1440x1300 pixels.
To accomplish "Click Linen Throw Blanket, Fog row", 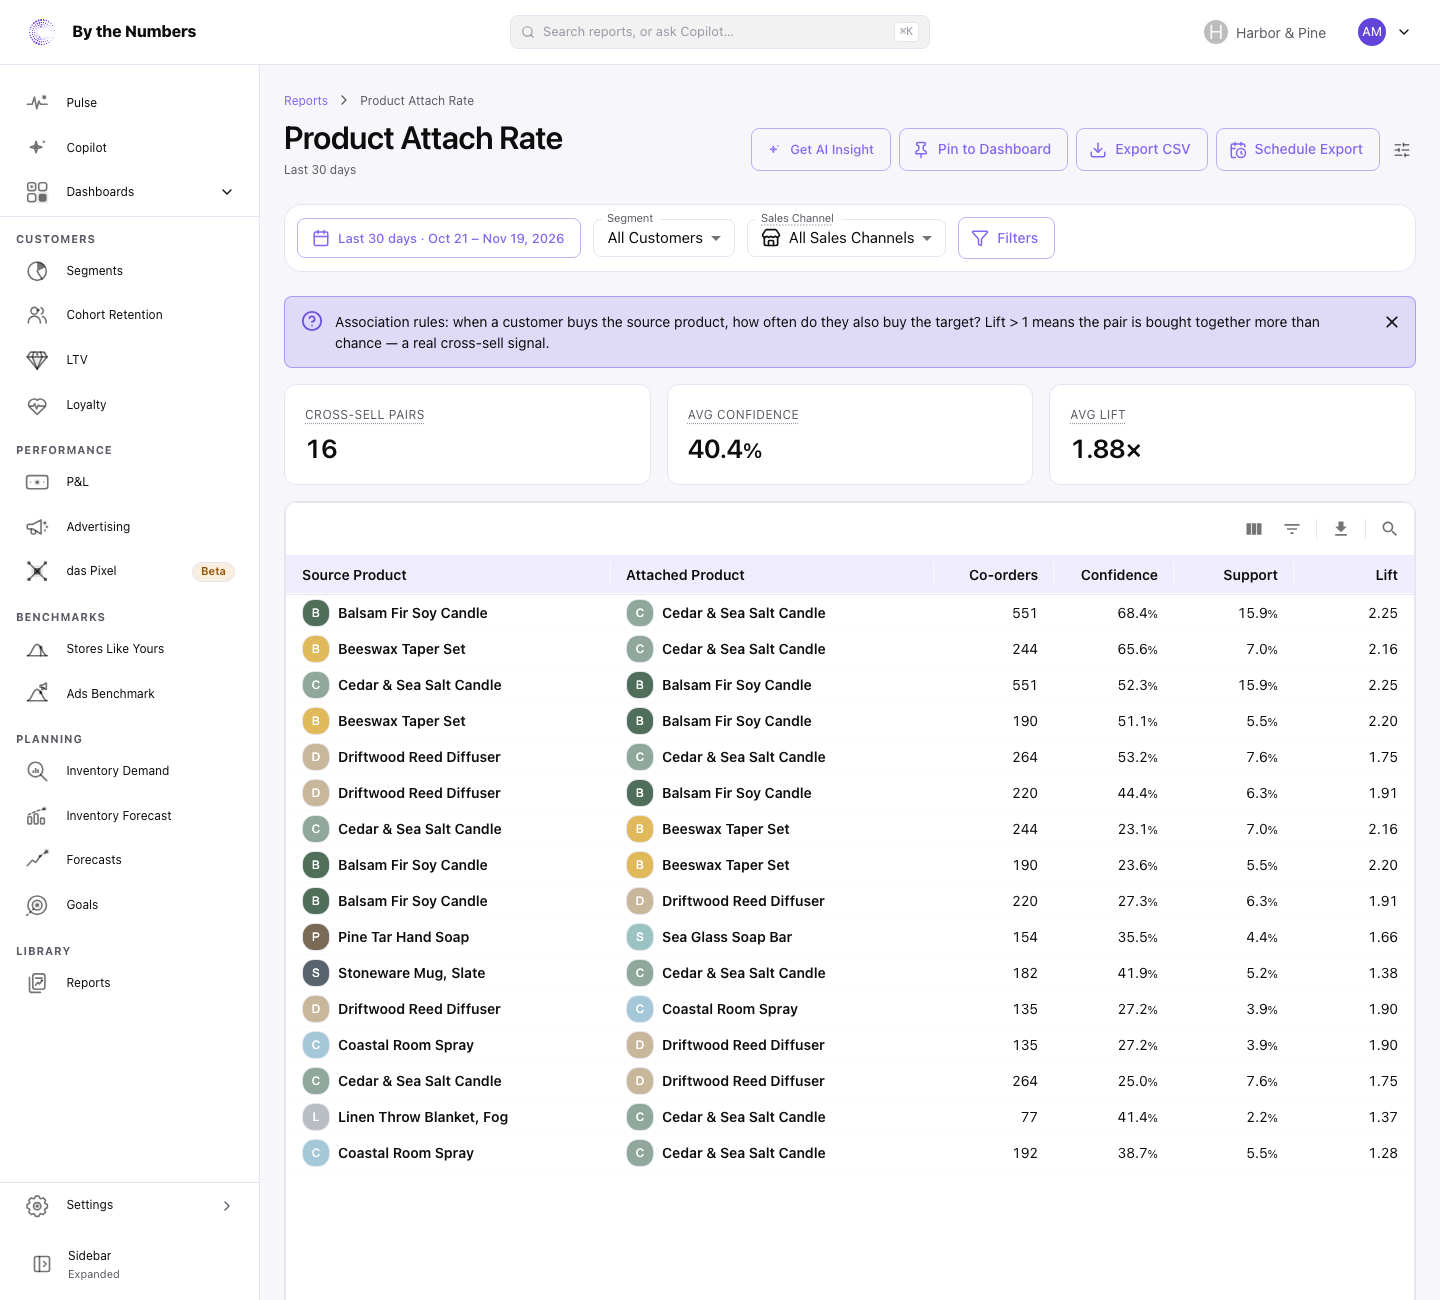I will [850, 1117].
